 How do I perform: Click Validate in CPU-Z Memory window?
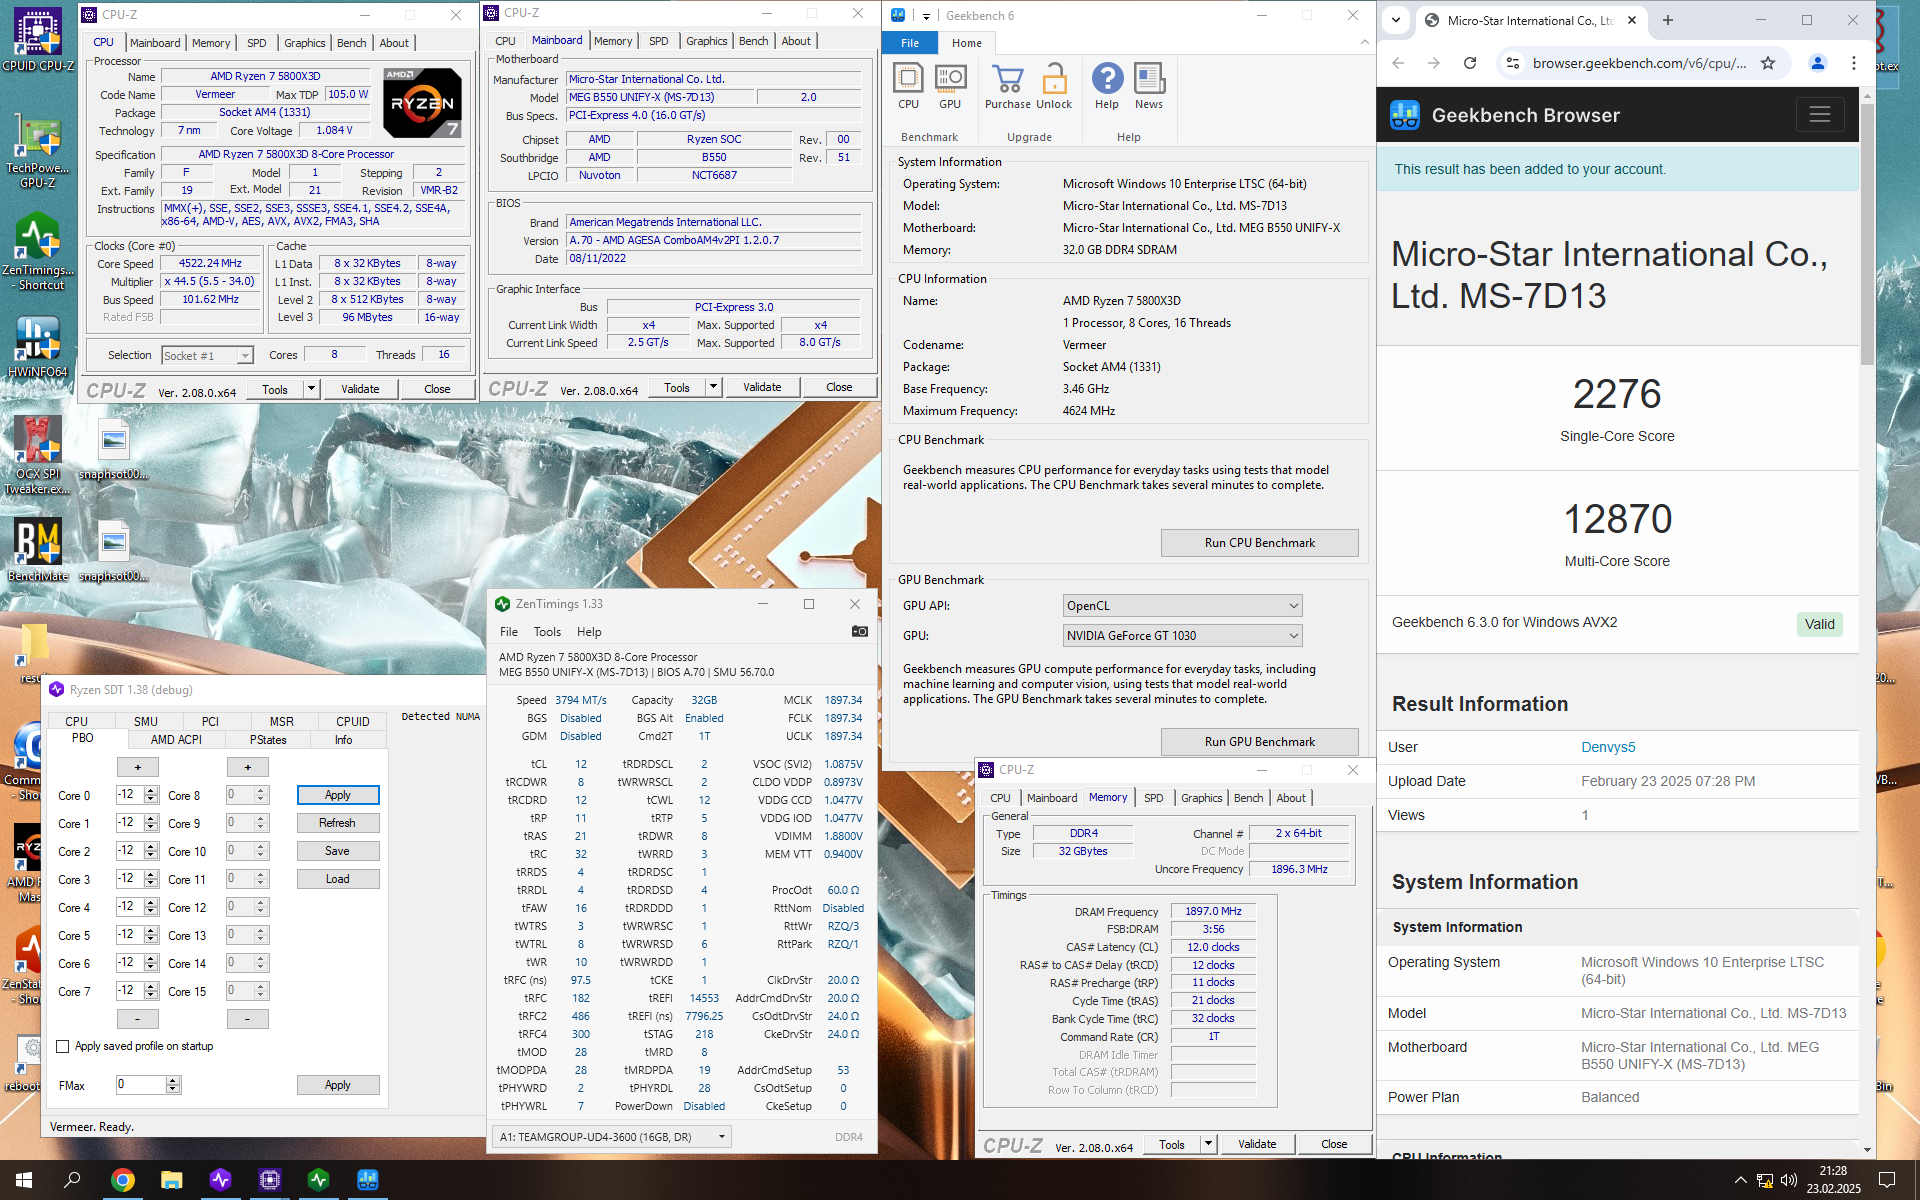[1257, 1144]
